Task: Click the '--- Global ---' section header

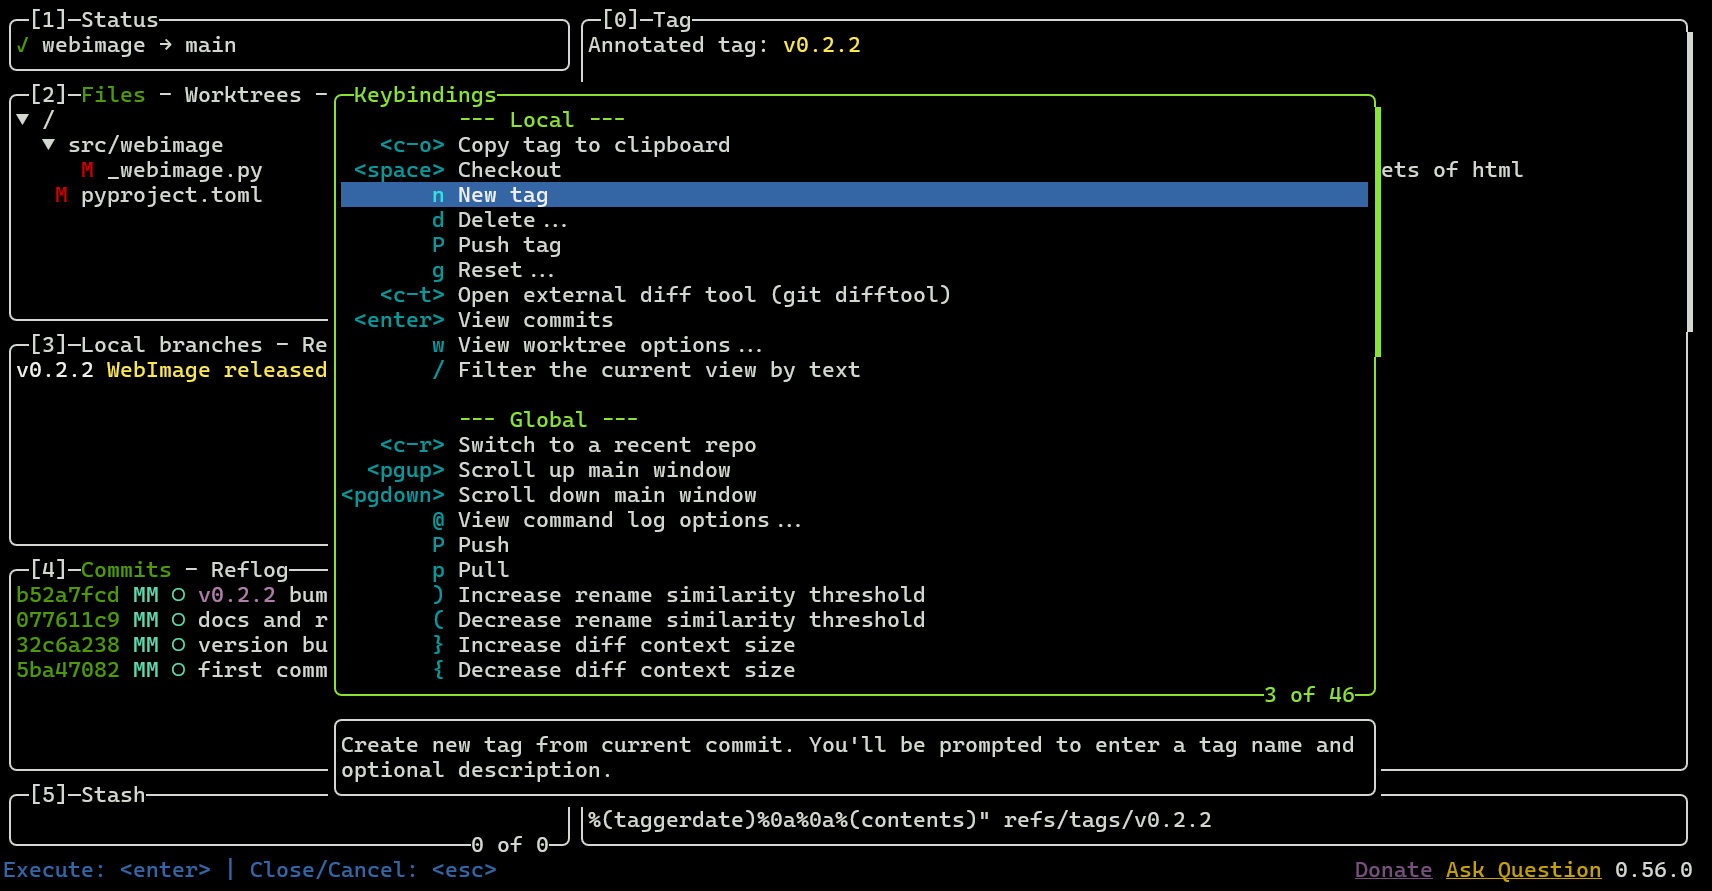Action: pyautogui.click(x=548, y=420)
